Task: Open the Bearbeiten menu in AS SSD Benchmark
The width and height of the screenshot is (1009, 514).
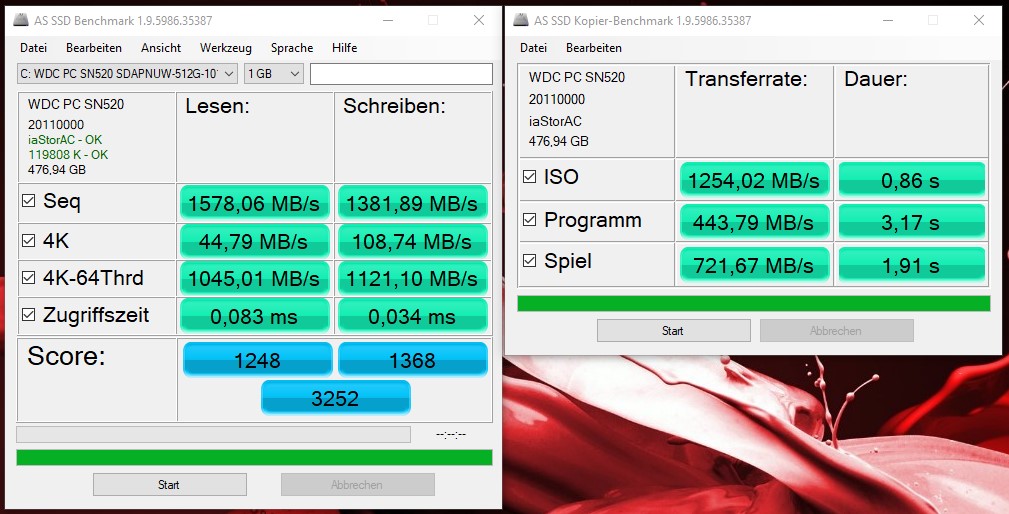Action: [x=94, y=48]
